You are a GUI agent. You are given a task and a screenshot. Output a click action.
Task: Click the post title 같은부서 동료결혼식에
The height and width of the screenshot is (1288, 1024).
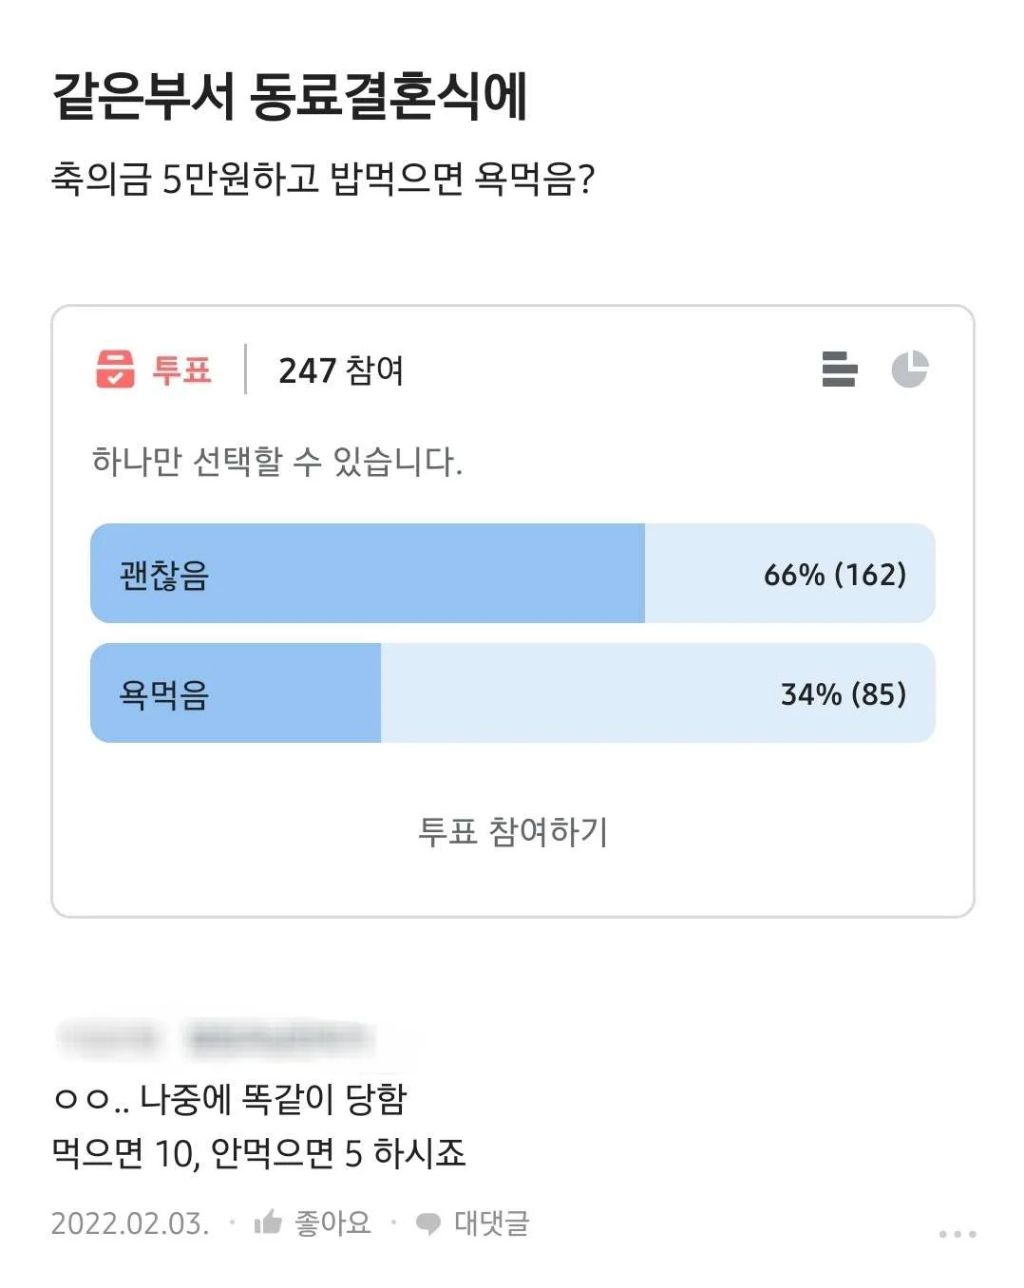point(290,97)
